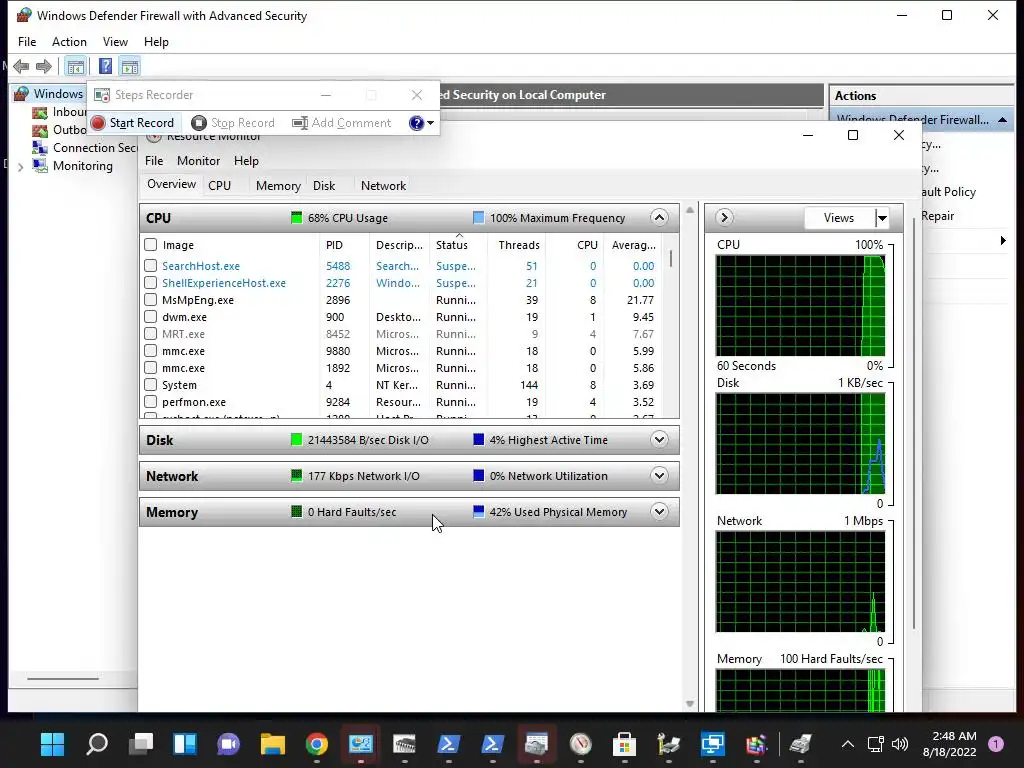Open Widgets from taskbar

click(185, 744)
